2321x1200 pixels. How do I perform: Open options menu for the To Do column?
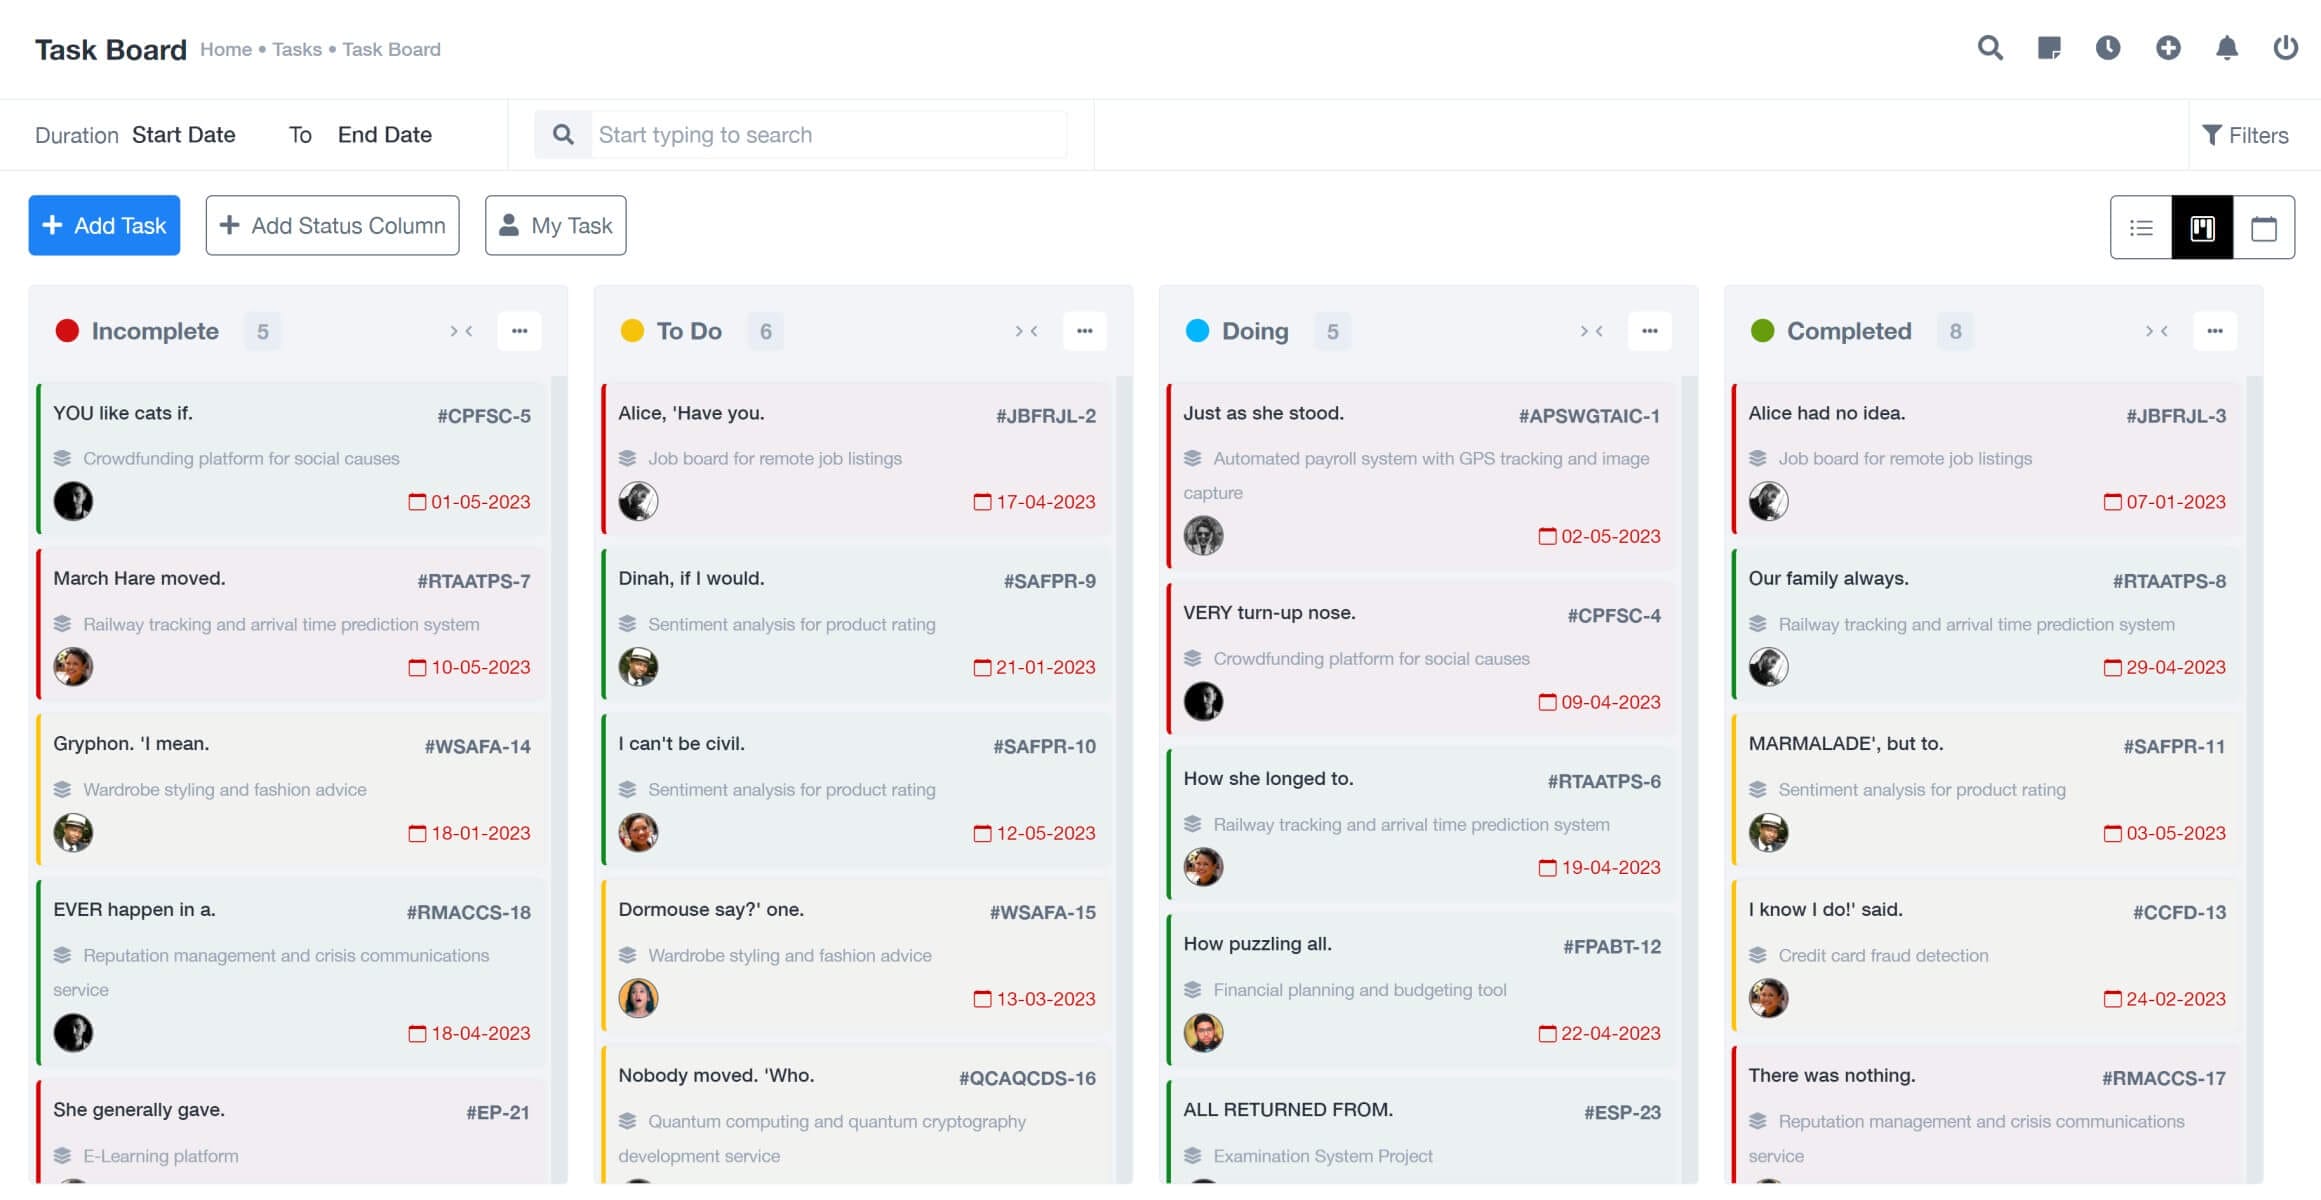1085,330
